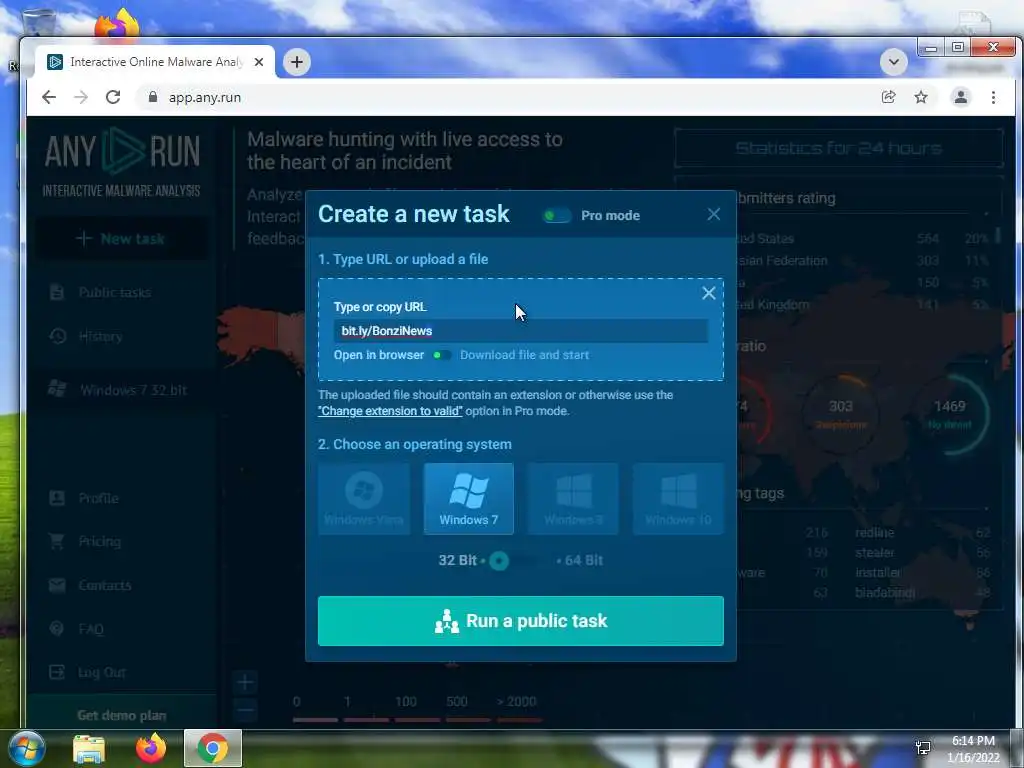Select the 32 Bit option label
The image size is (1024, 768).
point(457,560)
